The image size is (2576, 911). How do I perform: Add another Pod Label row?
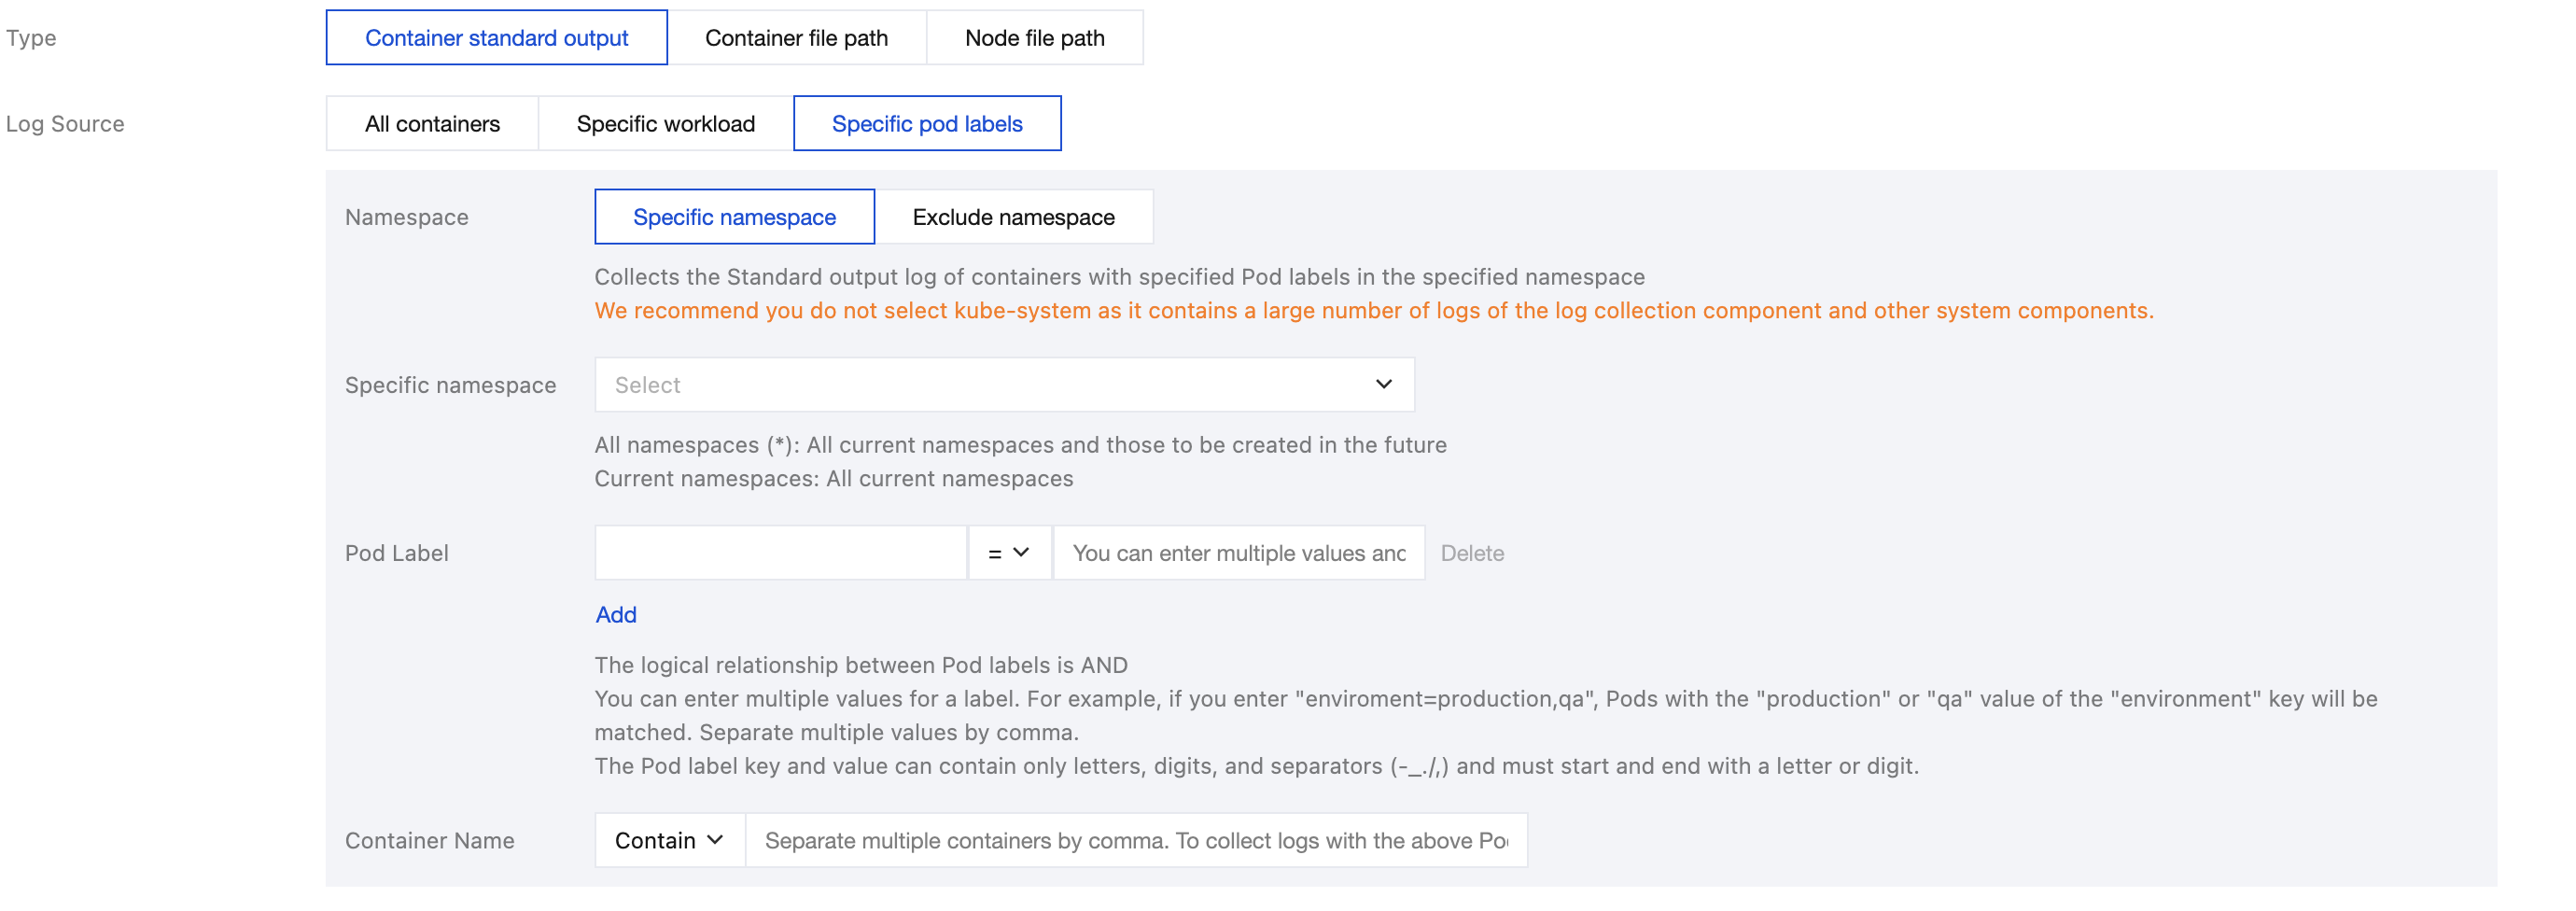(616, 615)
